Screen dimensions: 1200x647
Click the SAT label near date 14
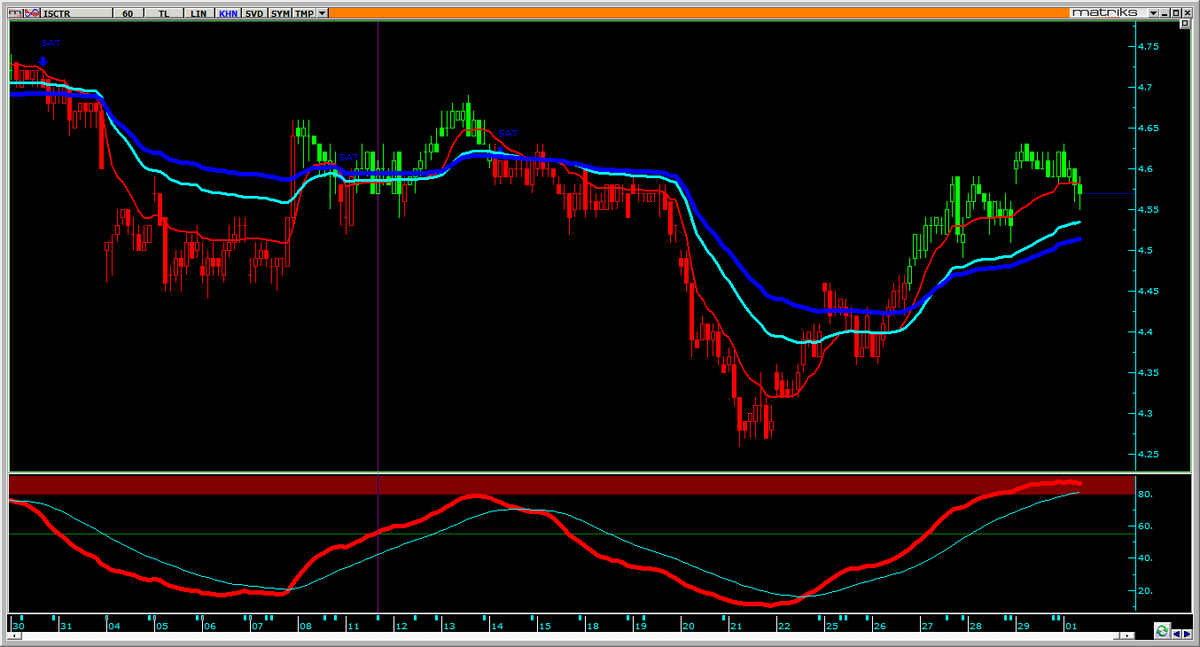(x=509, y=132)
